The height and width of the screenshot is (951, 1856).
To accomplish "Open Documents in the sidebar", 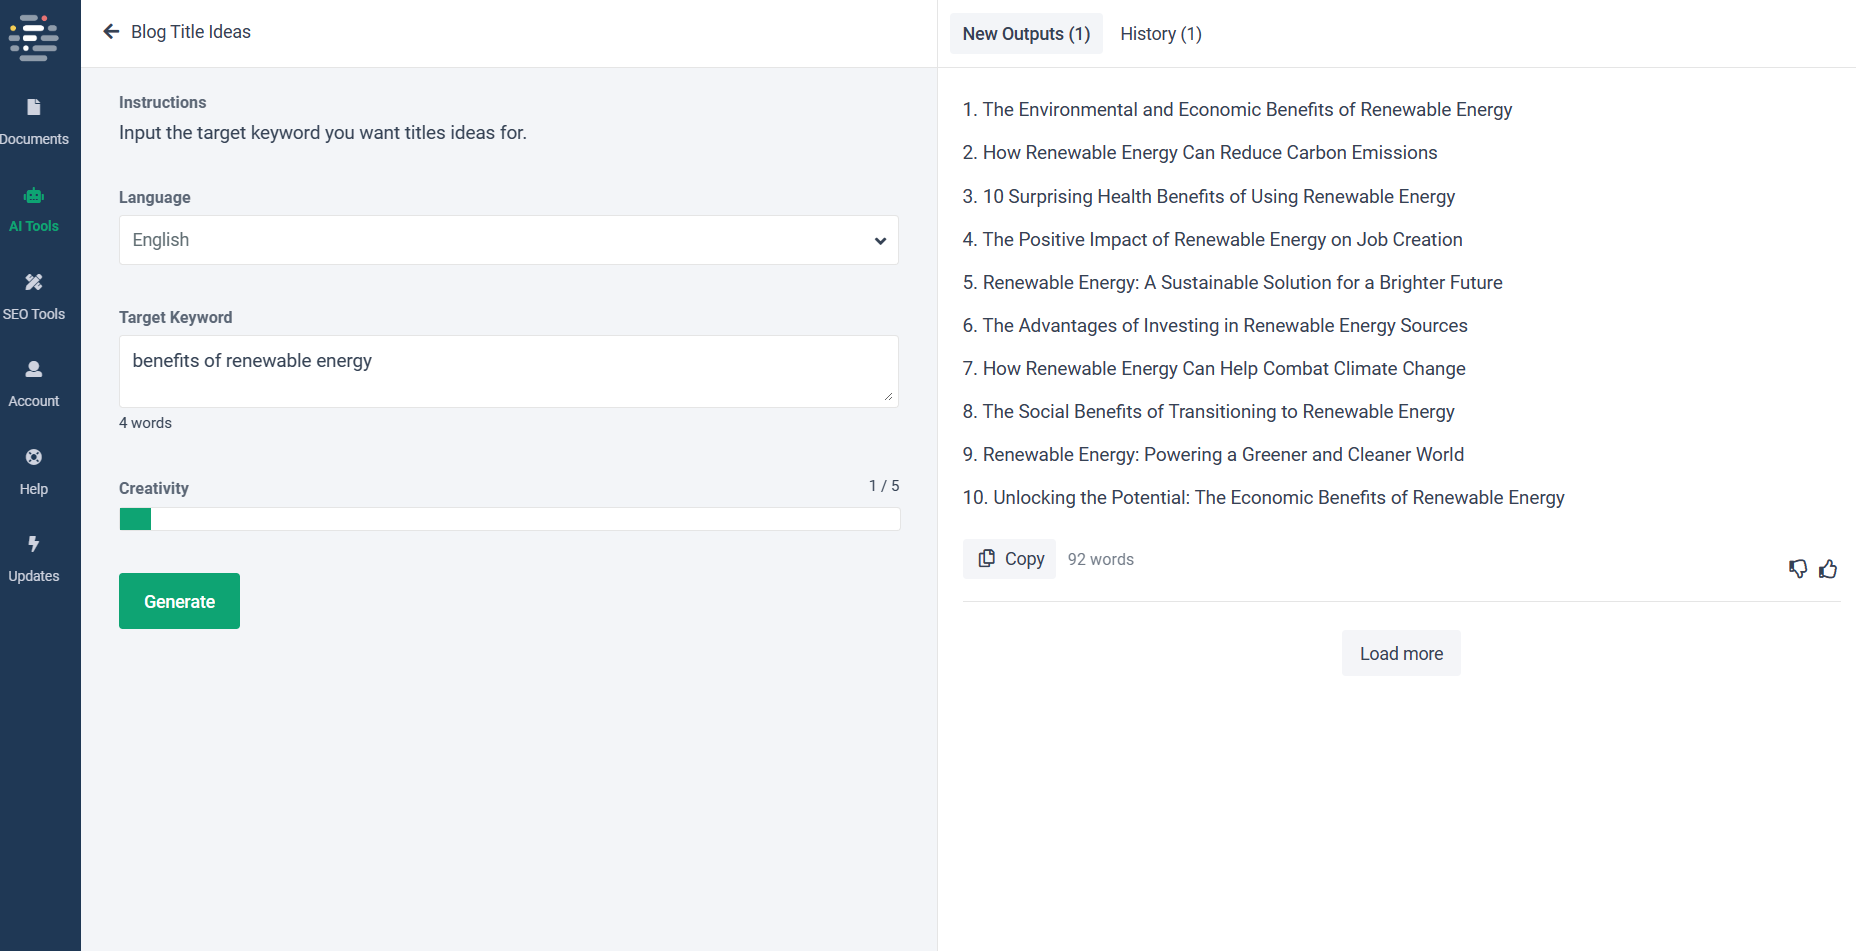I will point(34,122).
